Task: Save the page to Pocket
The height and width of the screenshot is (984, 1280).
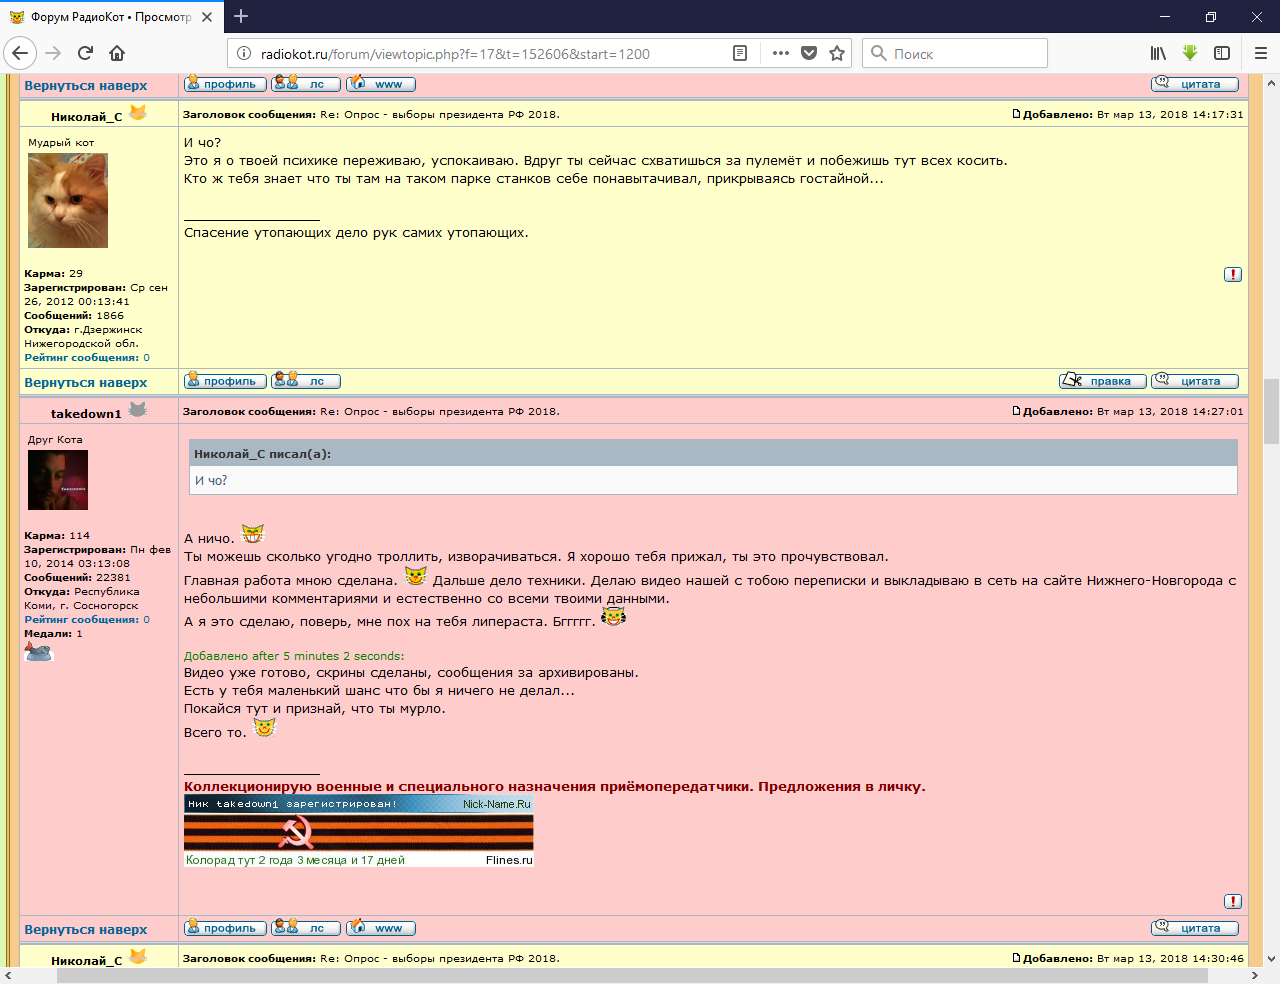Action: click(x=809, y=53)
